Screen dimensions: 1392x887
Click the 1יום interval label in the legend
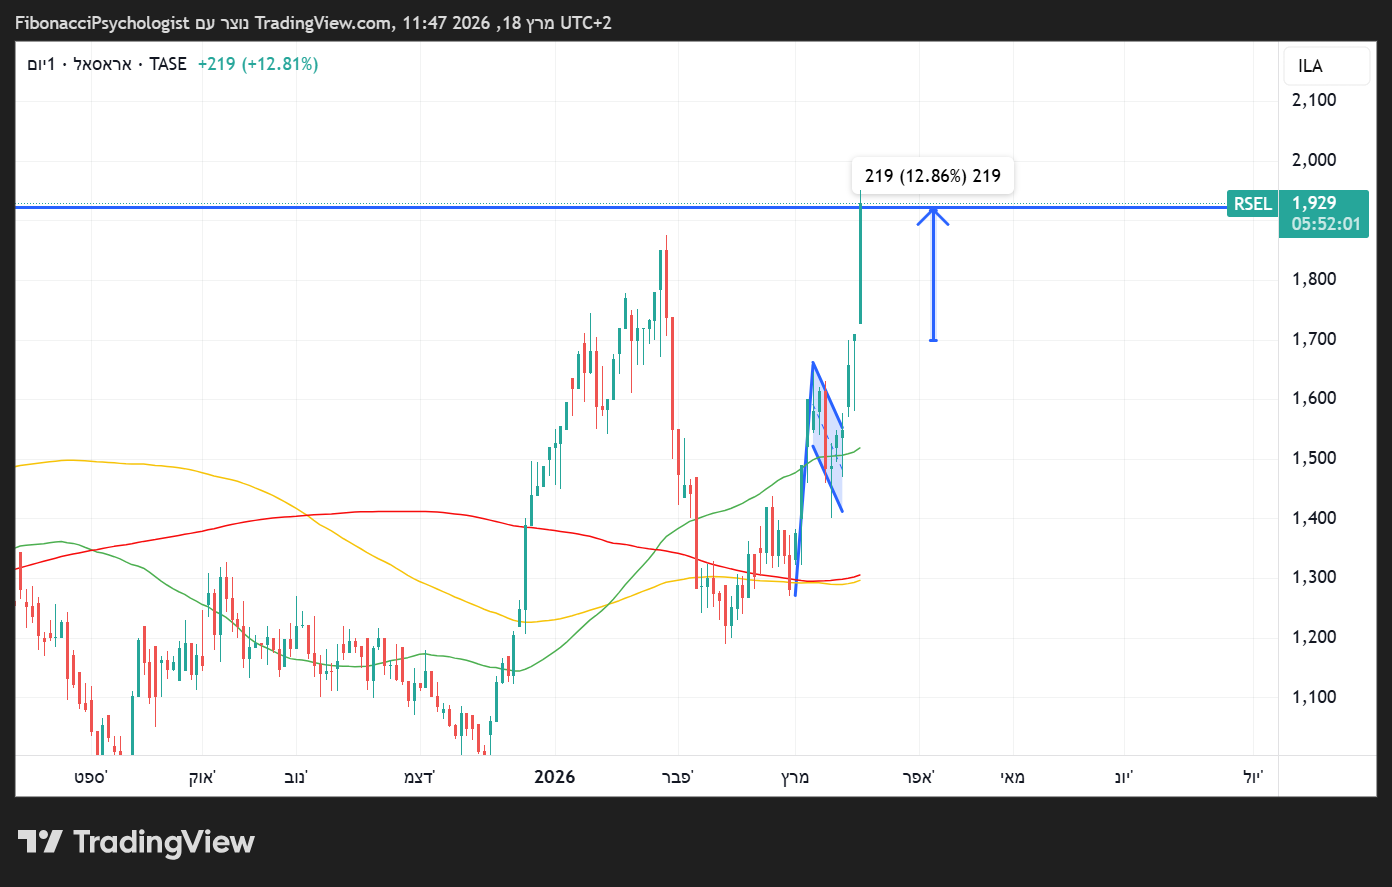pyautogui.click(x=41, y=64)
